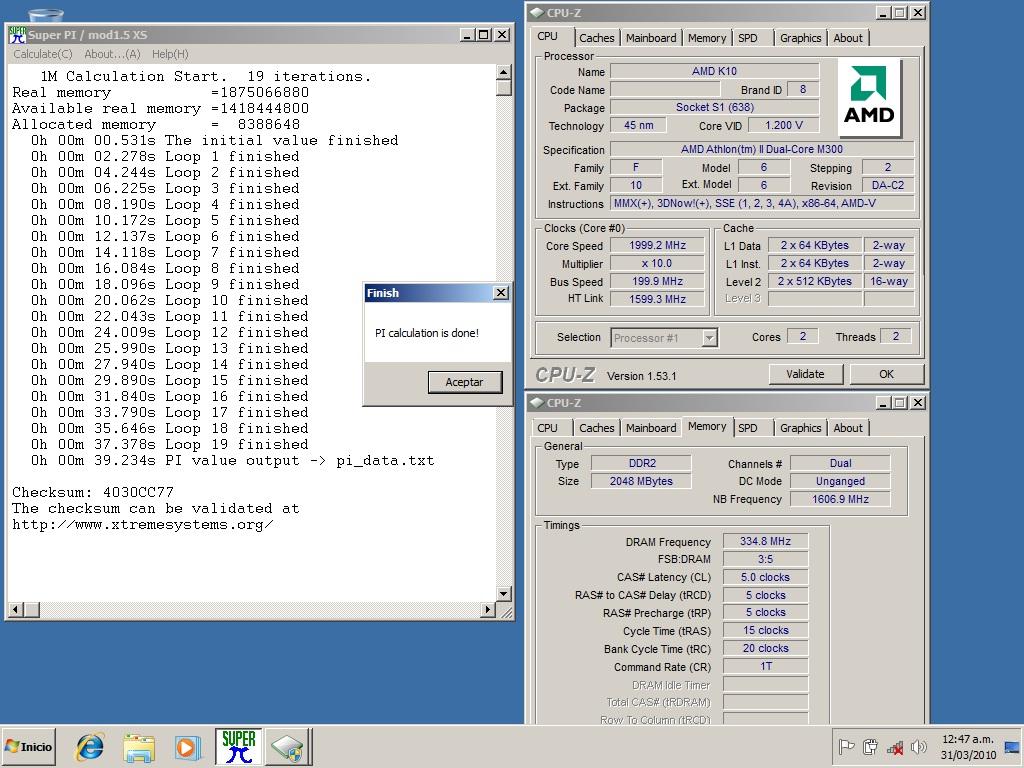
Task: Click the xtremesystems.org URL text
Action: pyautogui.click(x=142, y=524)
